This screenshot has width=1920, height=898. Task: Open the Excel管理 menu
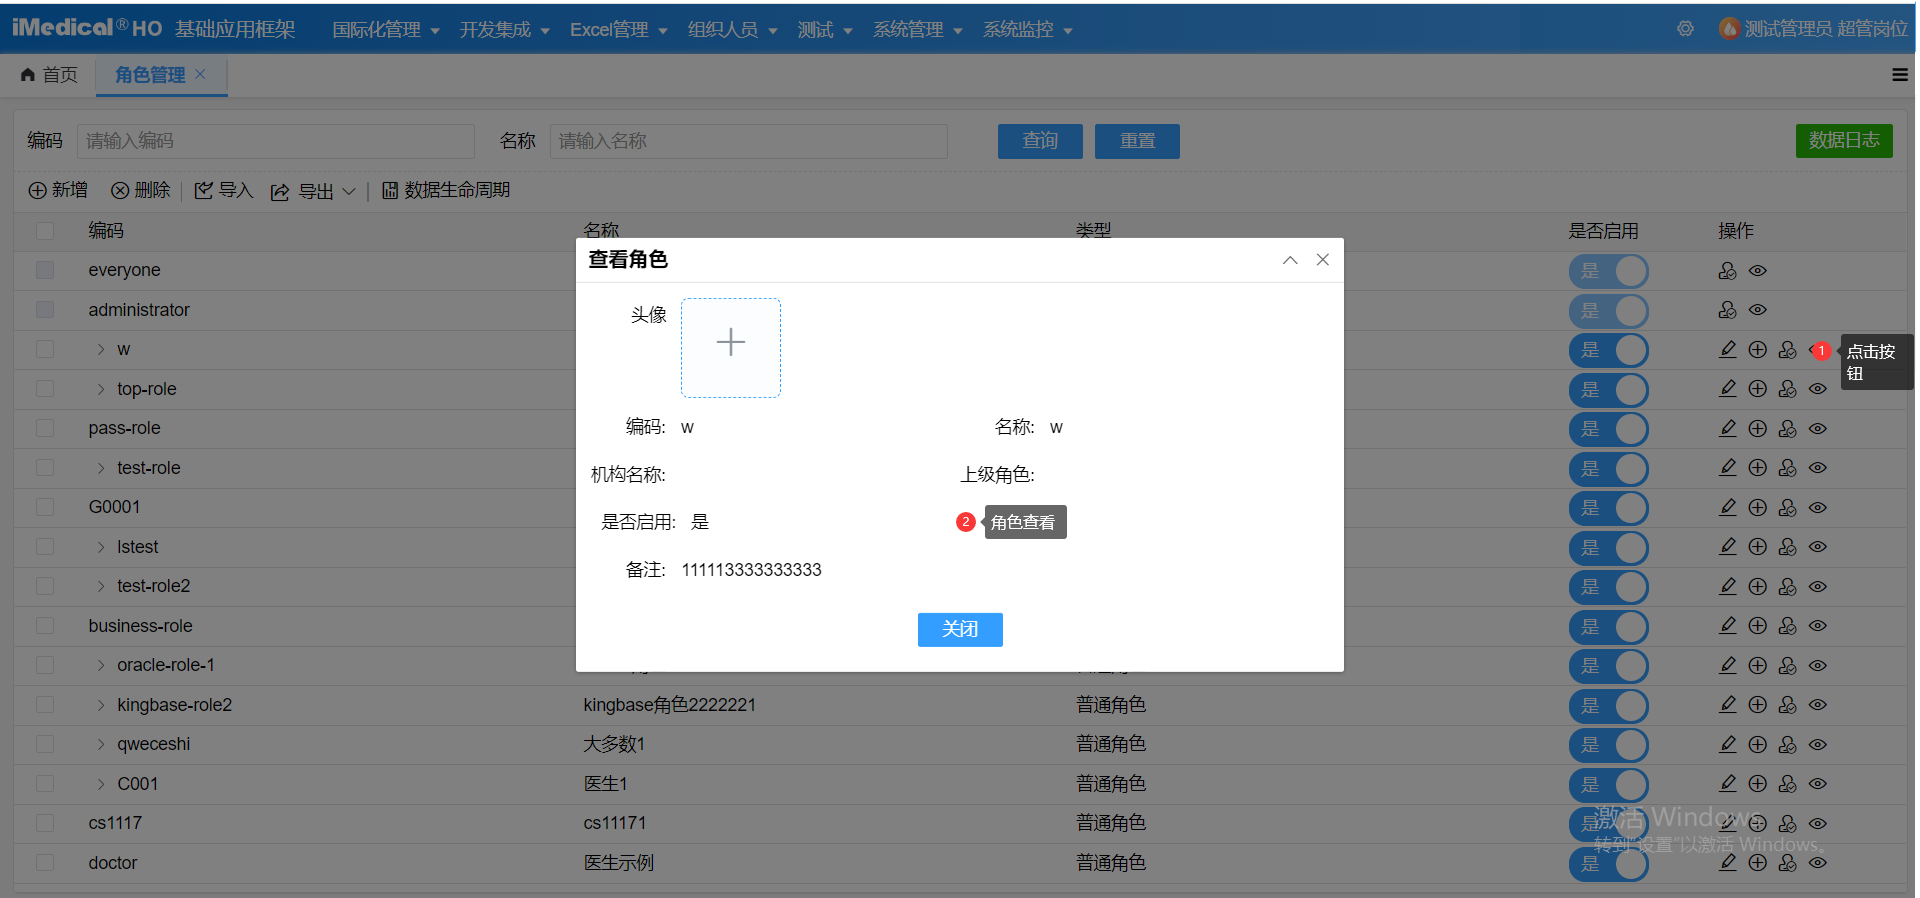pos(619,30)
